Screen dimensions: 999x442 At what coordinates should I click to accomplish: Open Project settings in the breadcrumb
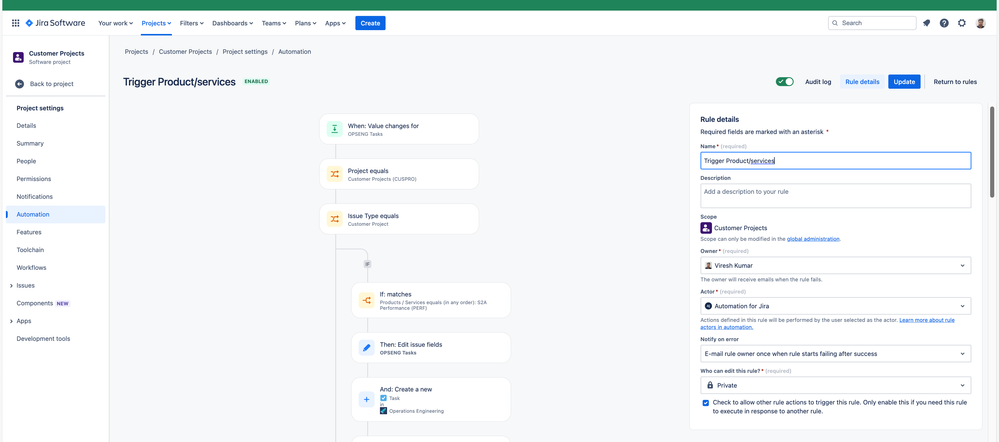coord(245,52)
